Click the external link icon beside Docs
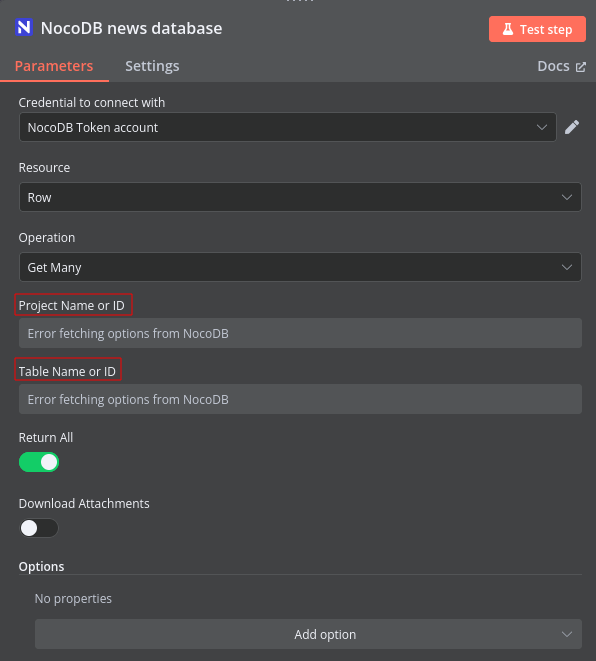The width and height of the screenshot is (596, 661). coord(581,67)
